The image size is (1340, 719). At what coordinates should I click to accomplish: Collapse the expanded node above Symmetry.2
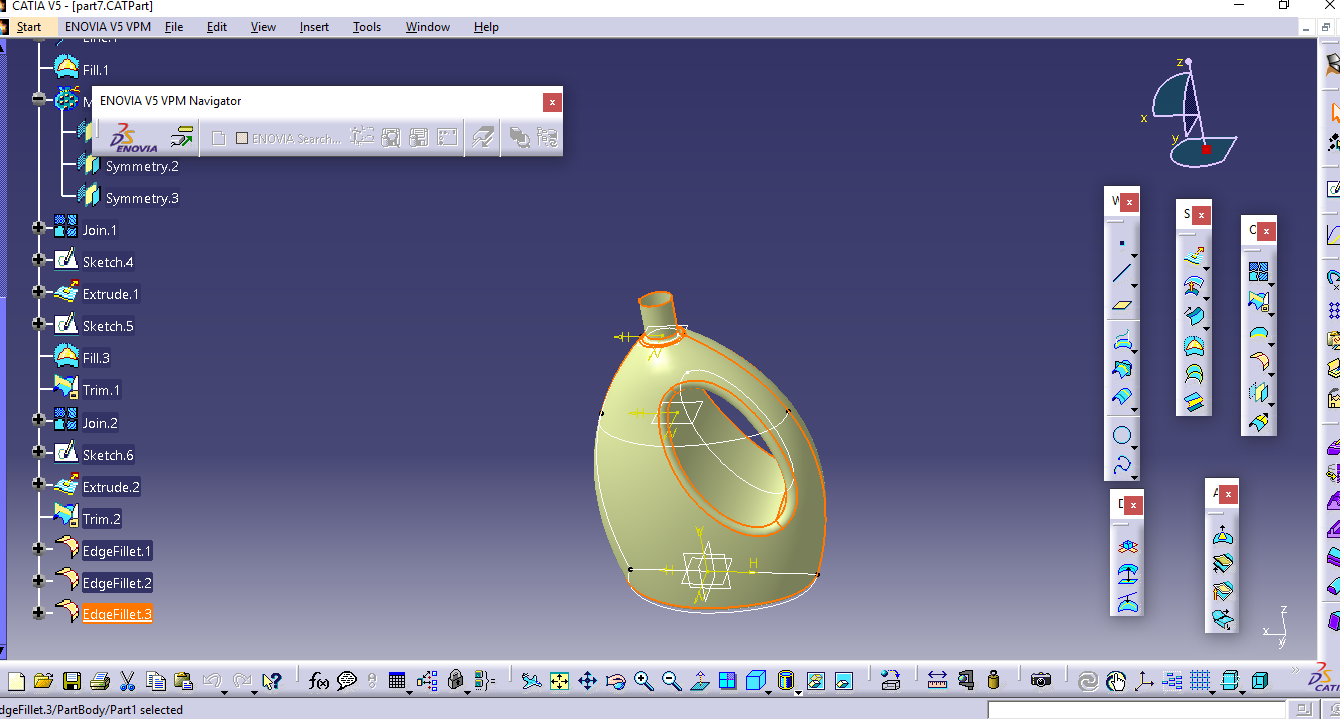39,99
